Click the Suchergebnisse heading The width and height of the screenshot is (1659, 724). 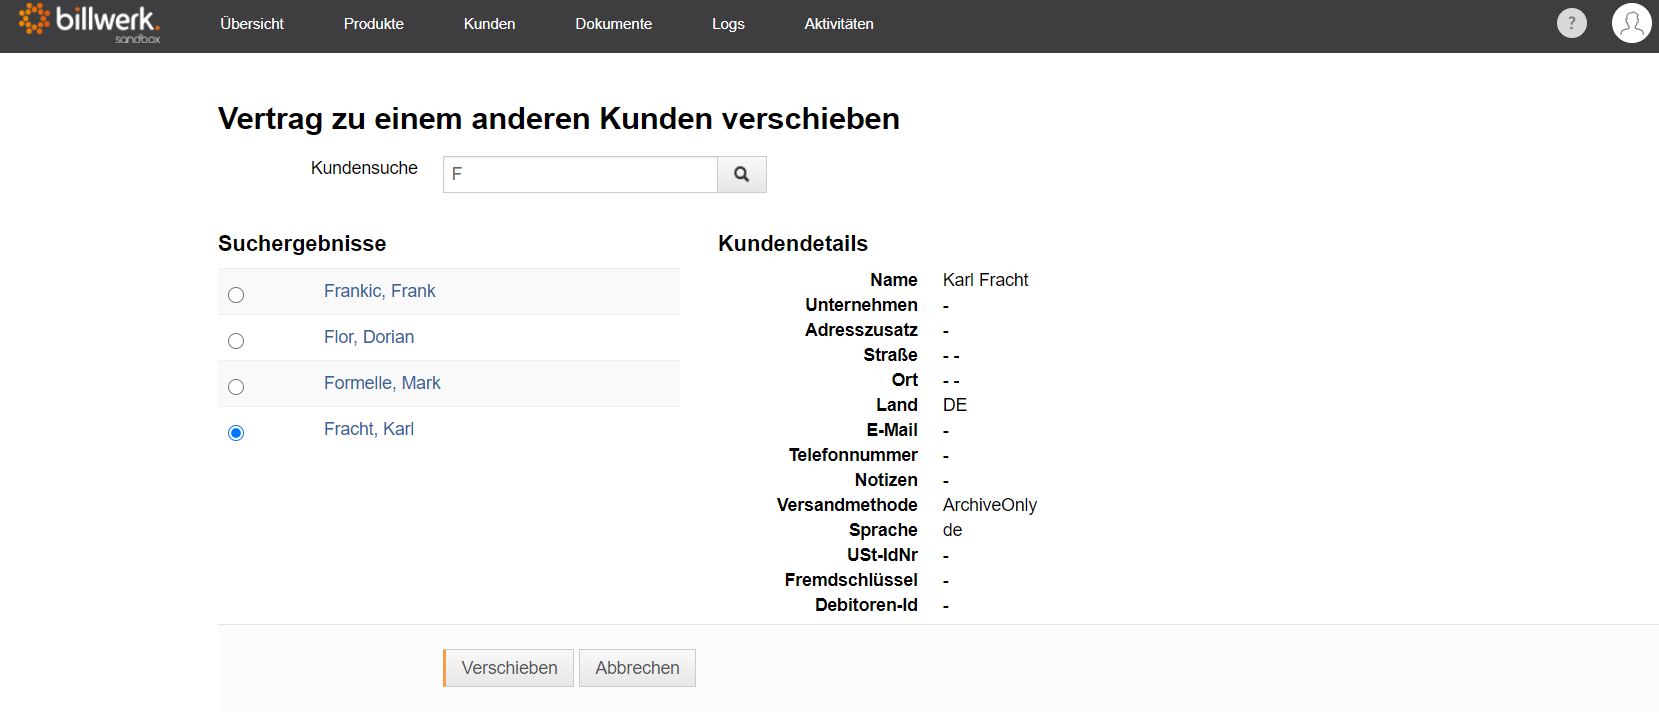[302, 243]
